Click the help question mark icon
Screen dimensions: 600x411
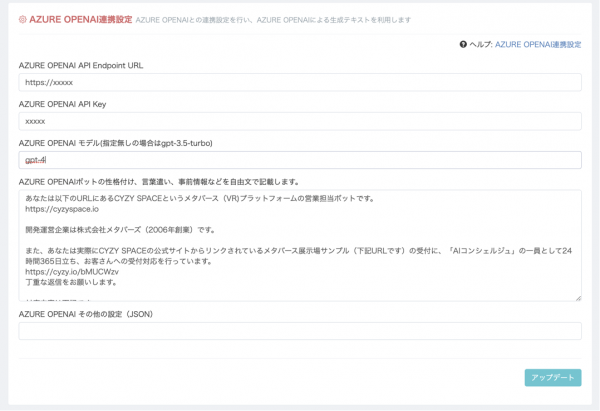(x=463, y=44)
